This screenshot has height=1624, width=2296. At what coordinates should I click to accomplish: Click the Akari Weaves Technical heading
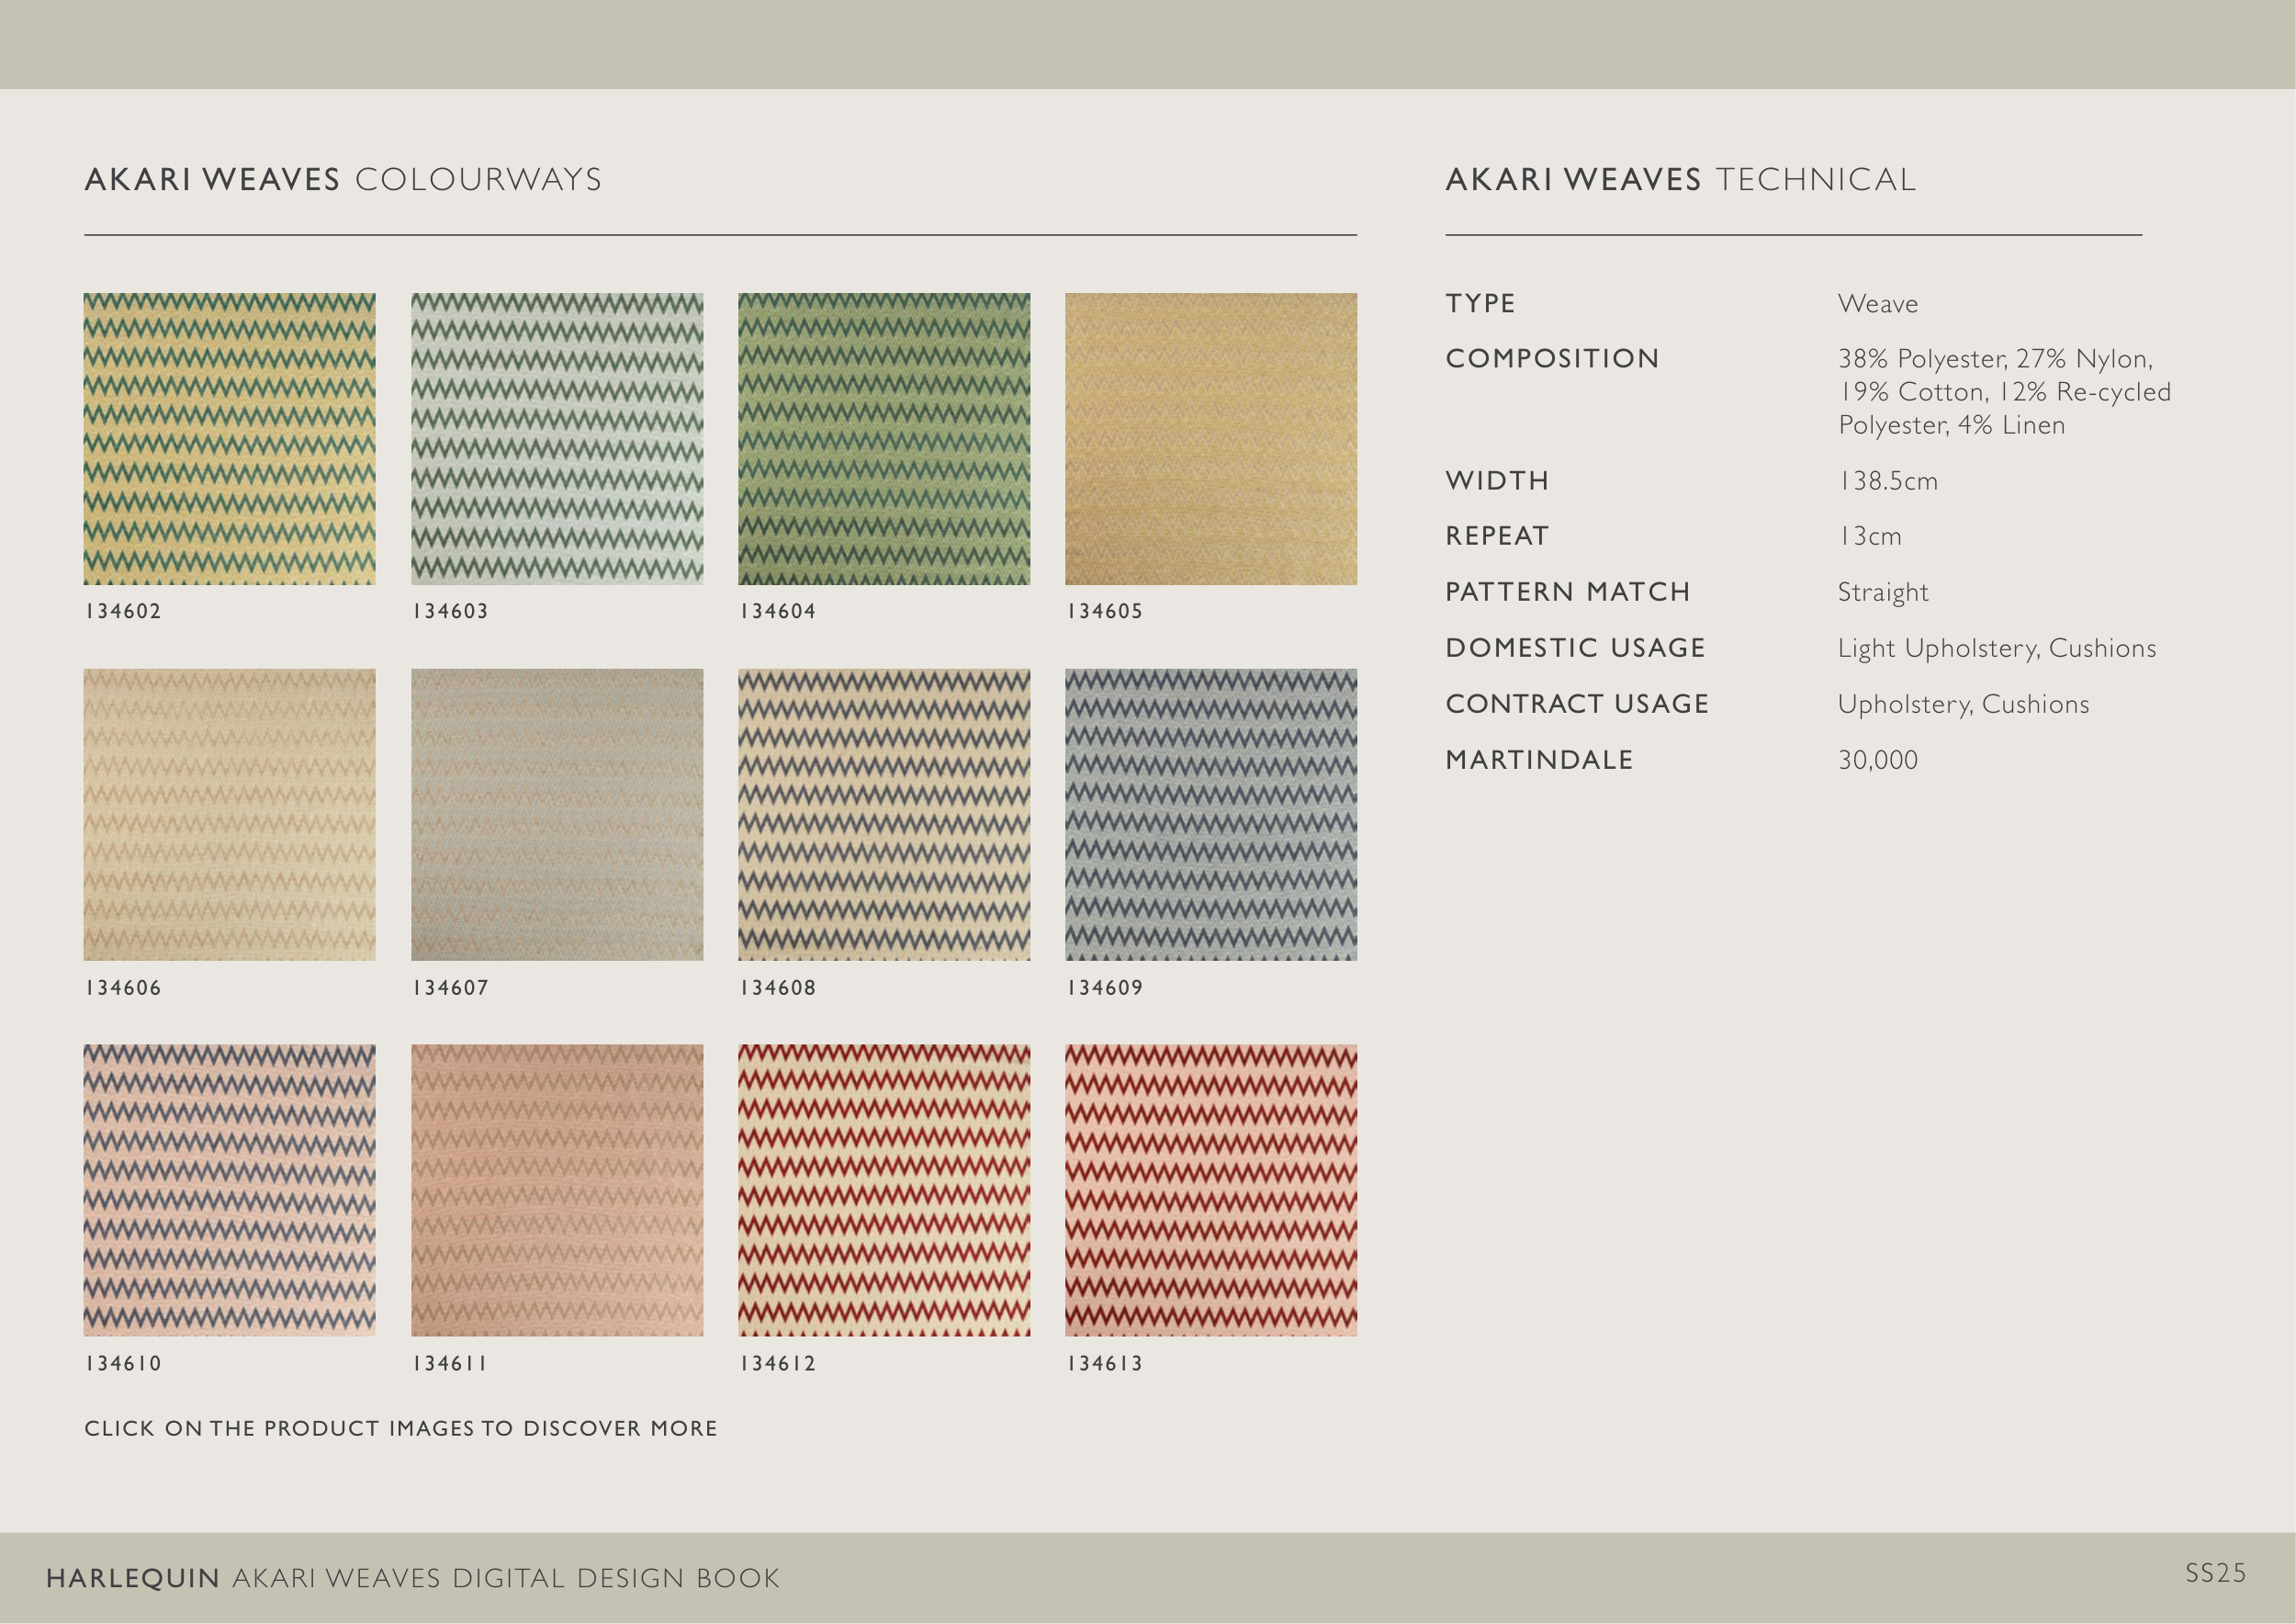point(1680,179)
